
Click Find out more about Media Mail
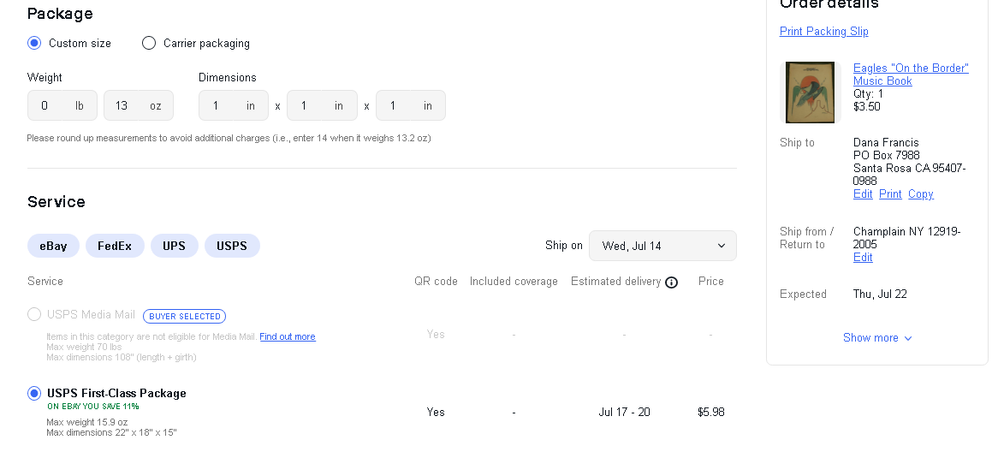pyautogui.click(x=287, y=337)
